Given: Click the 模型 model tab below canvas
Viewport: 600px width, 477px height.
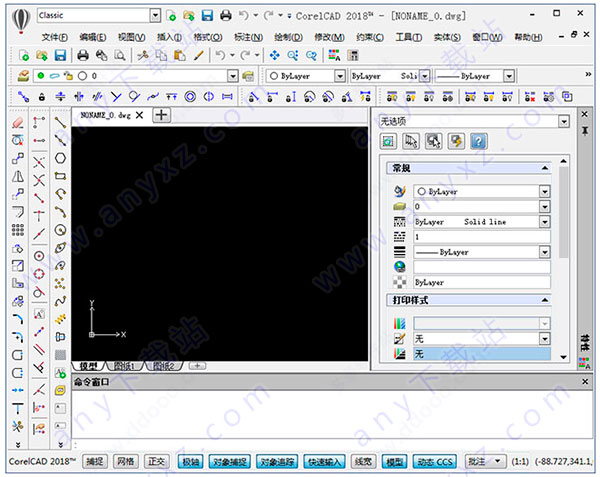Looking at the screenshot, I should [x=88, y=366].
